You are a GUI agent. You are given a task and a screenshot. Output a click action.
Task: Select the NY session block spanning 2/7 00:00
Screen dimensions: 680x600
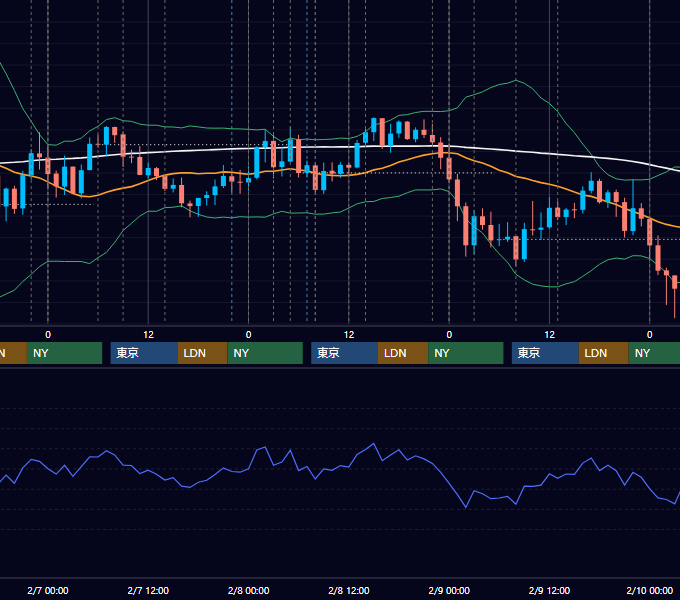pos(64,353)
